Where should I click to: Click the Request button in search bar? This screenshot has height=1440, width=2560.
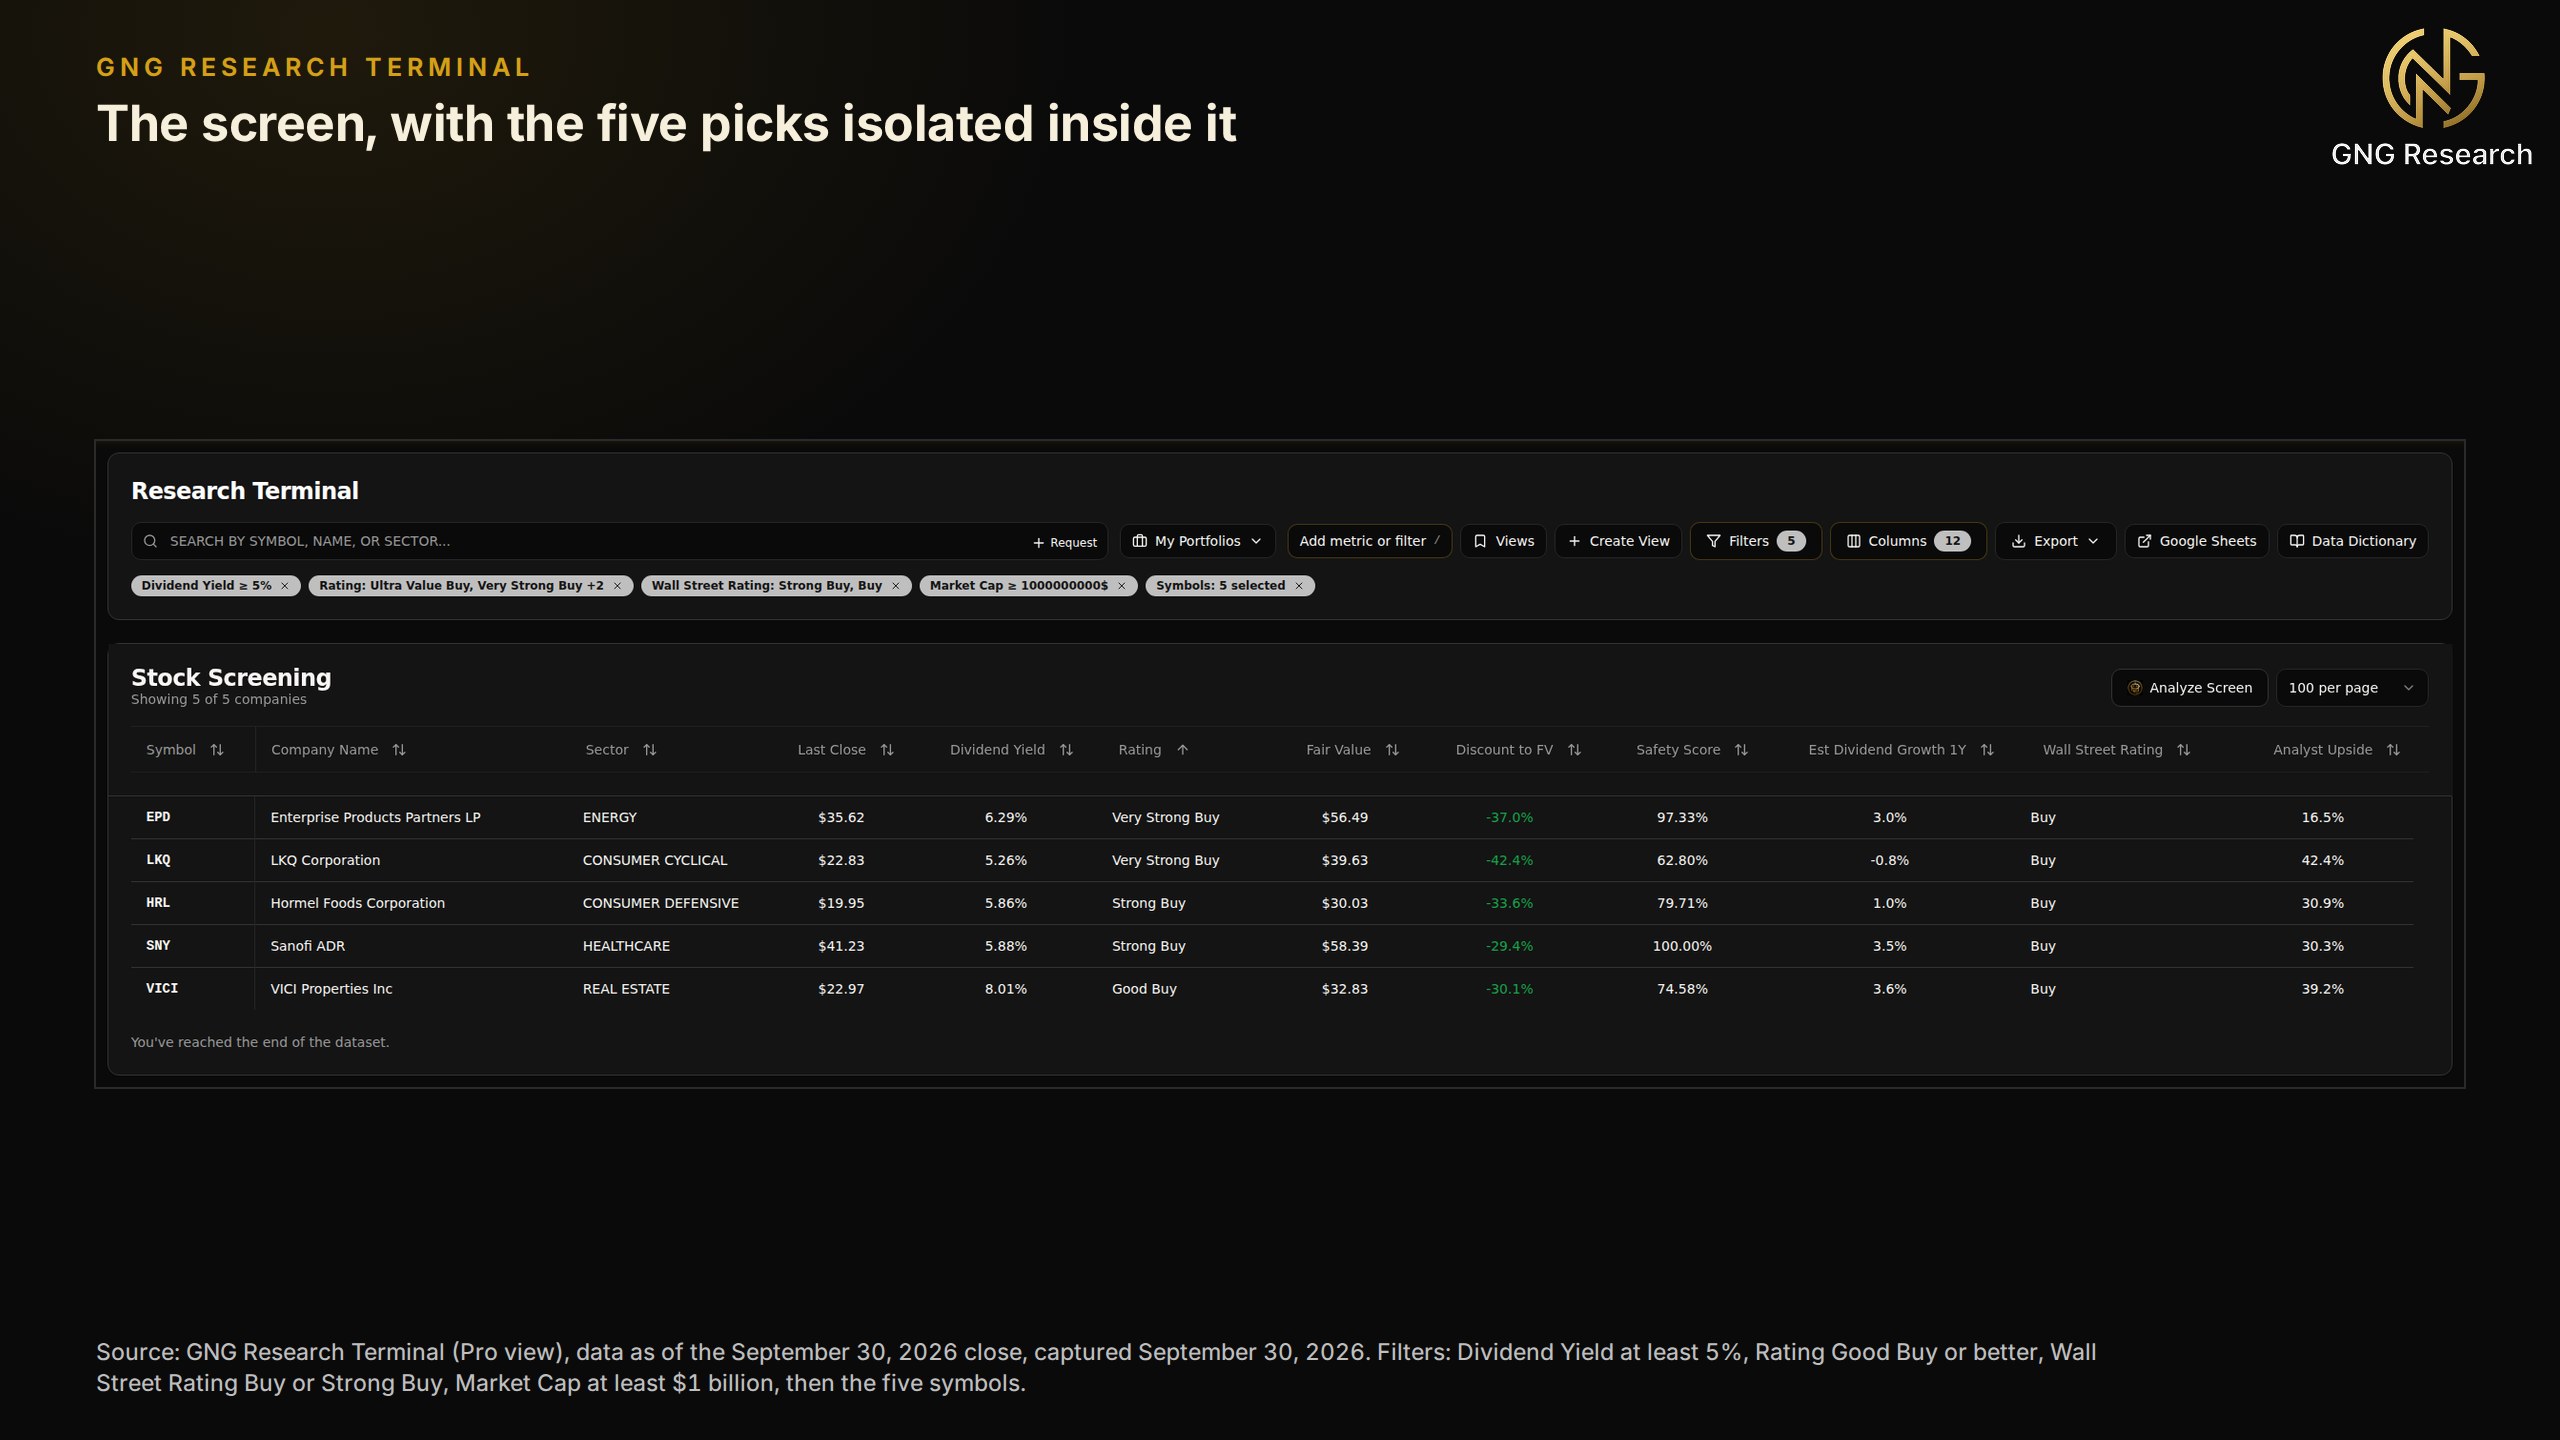[1065, 542]
